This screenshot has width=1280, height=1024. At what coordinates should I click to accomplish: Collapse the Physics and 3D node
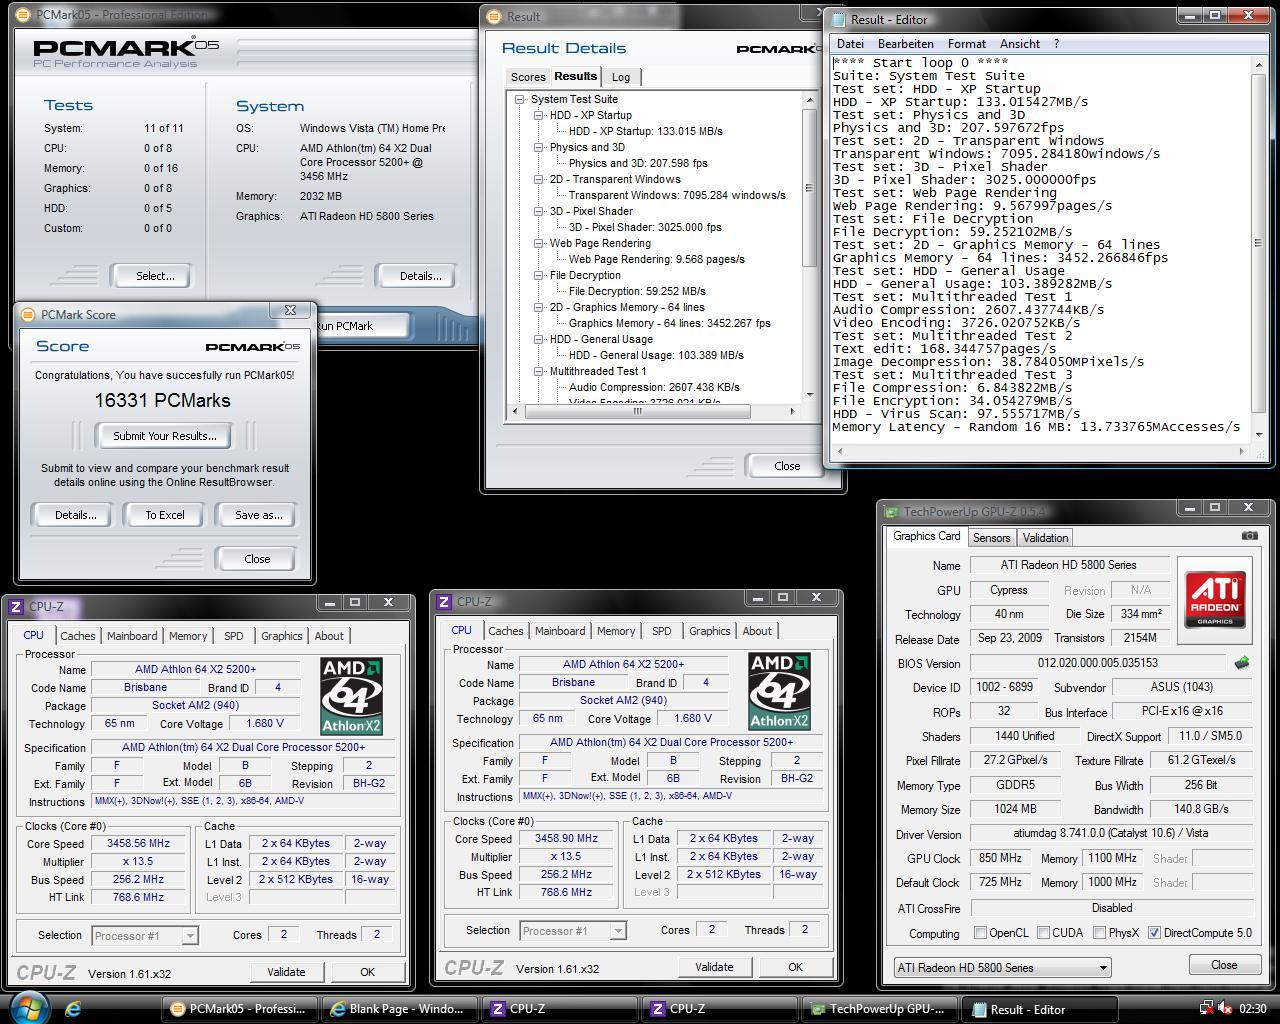pyautogui.click(x=539, y=147)
